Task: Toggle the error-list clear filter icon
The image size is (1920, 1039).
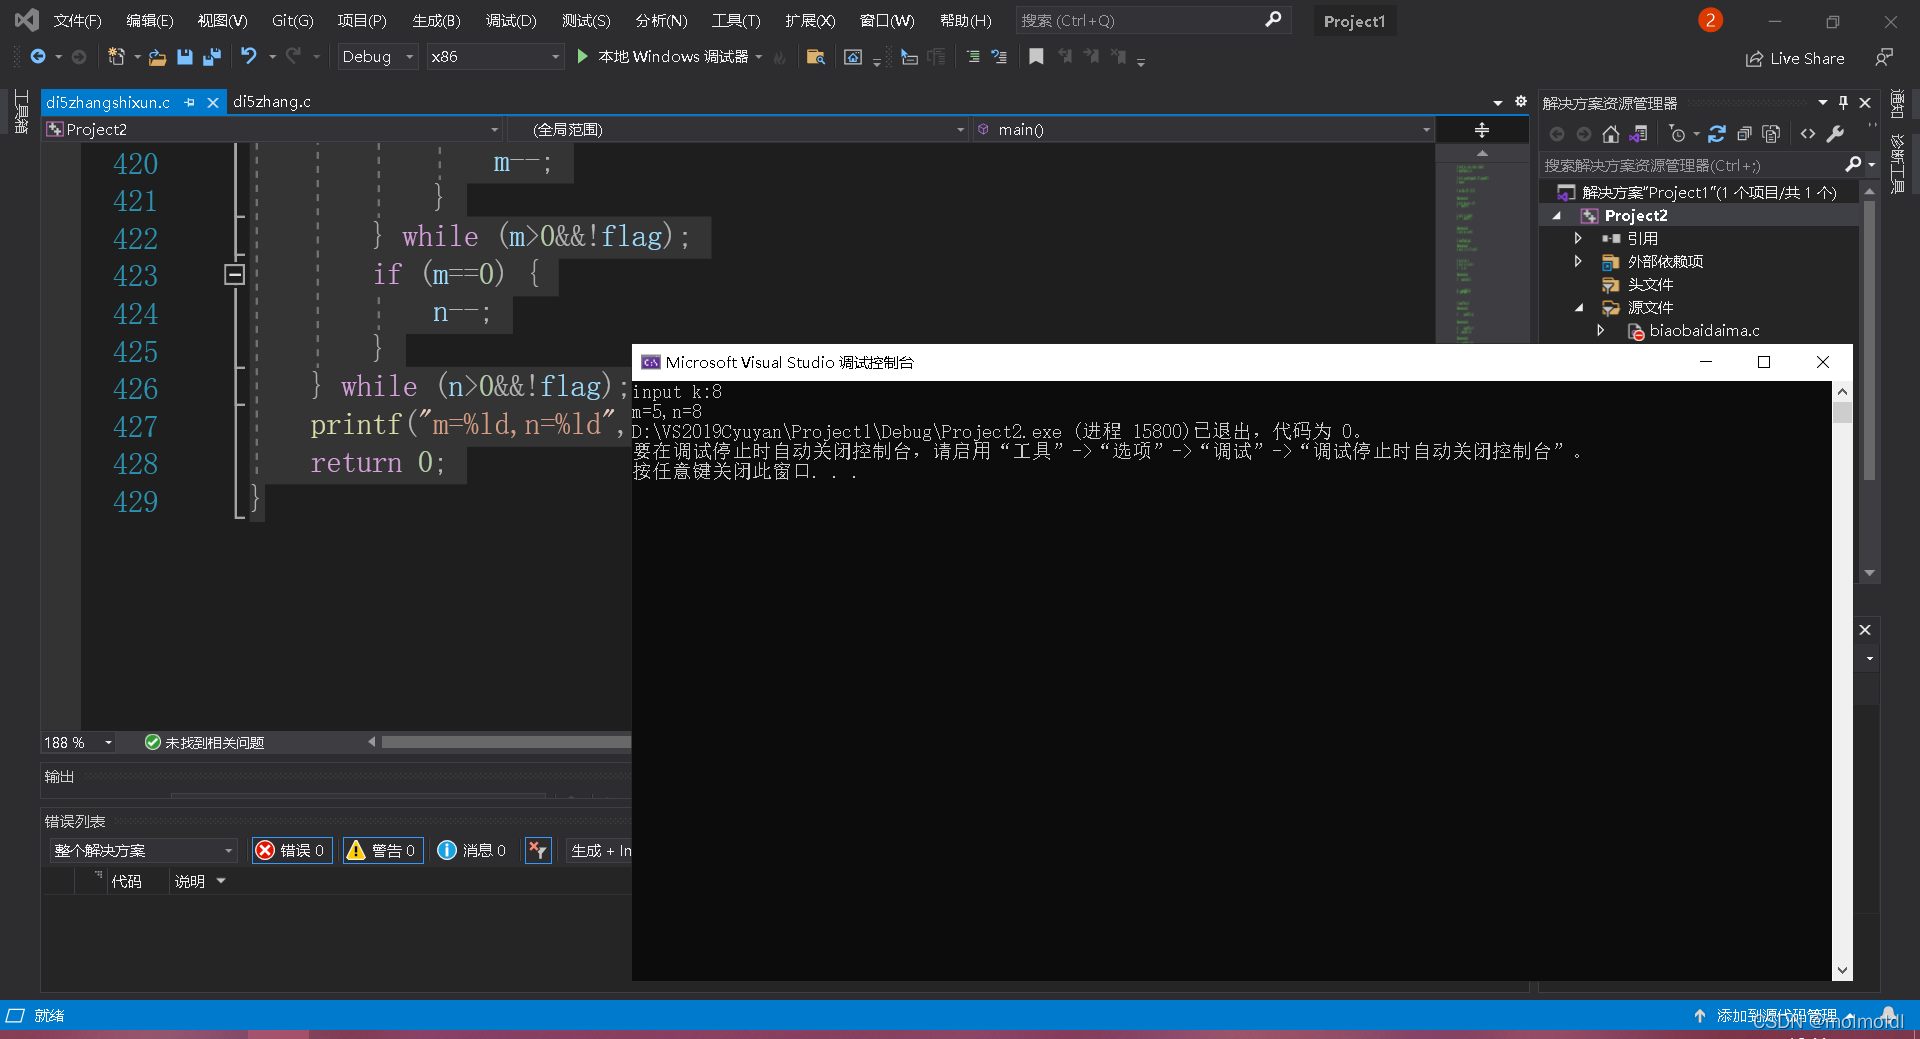Action: click(x=538, y=850)
